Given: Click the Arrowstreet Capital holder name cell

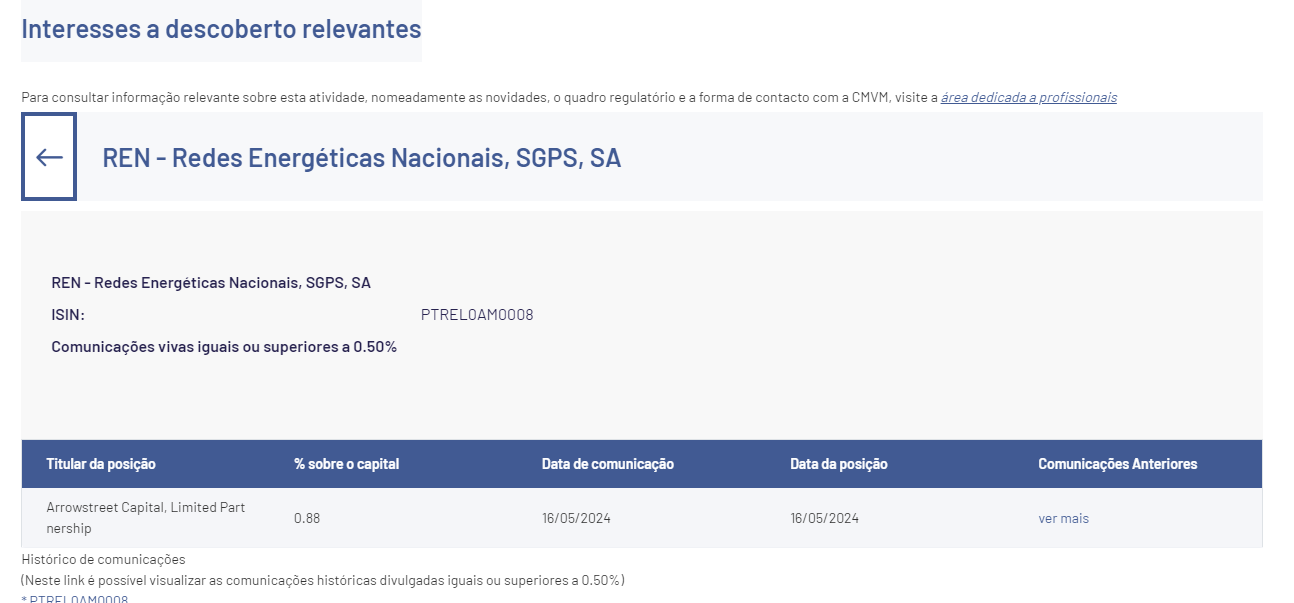Looking at the screenshot, I should [x=145, y=517].
